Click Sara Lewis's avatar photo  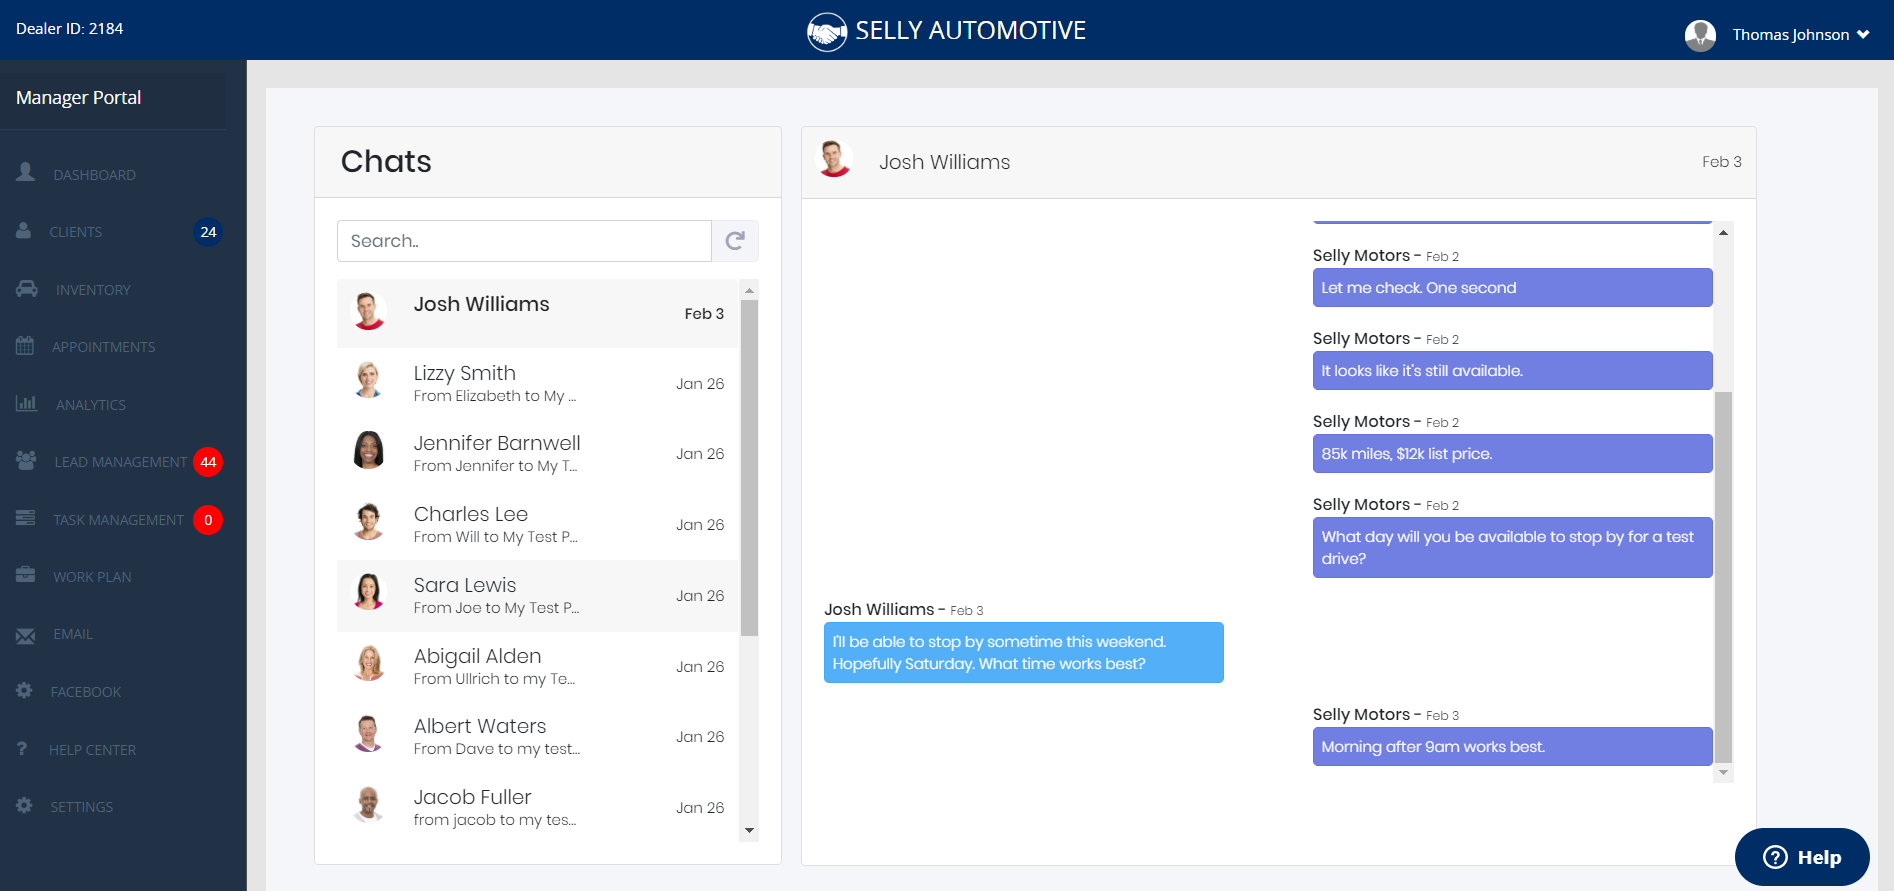click(x=369, y=592)
